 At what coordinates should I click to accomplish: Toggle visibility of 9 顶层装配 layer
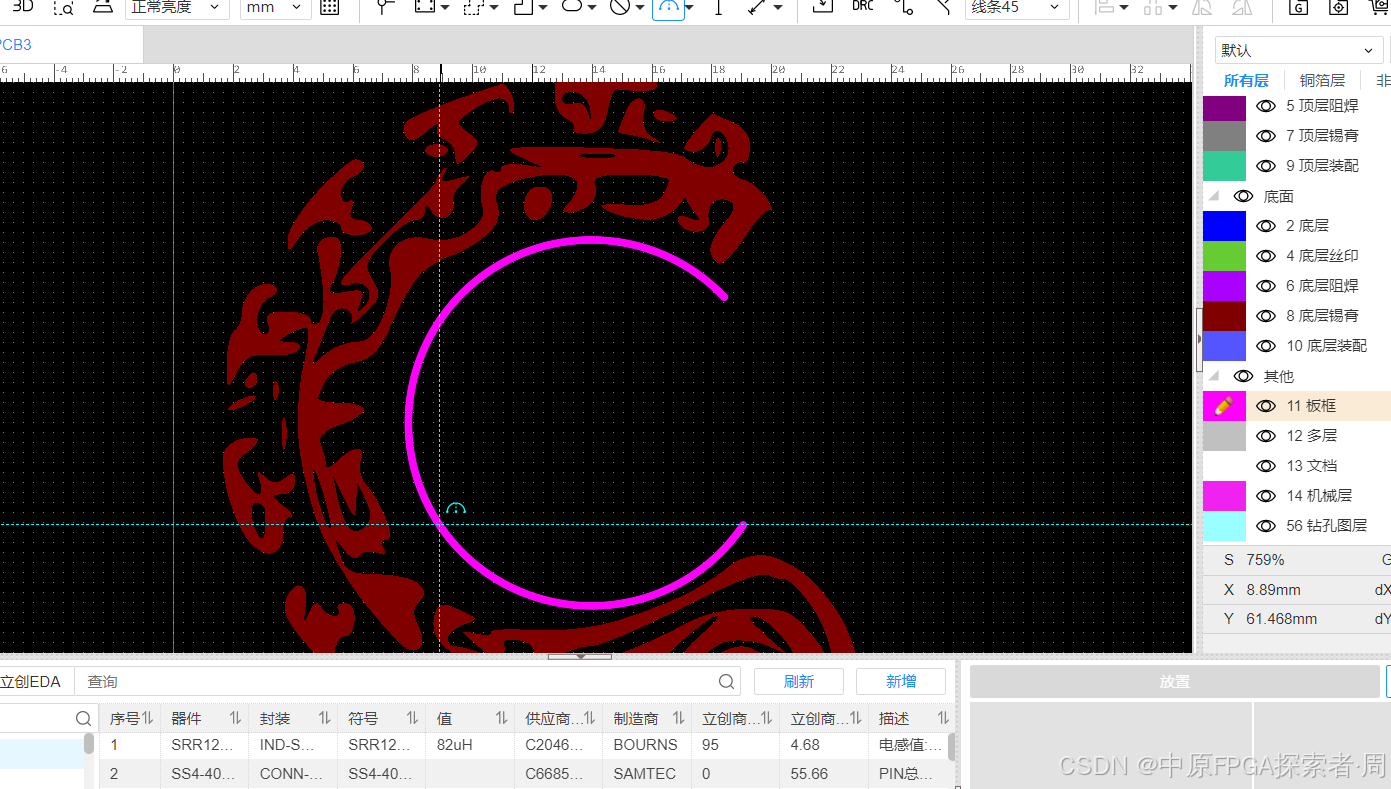1266,166
